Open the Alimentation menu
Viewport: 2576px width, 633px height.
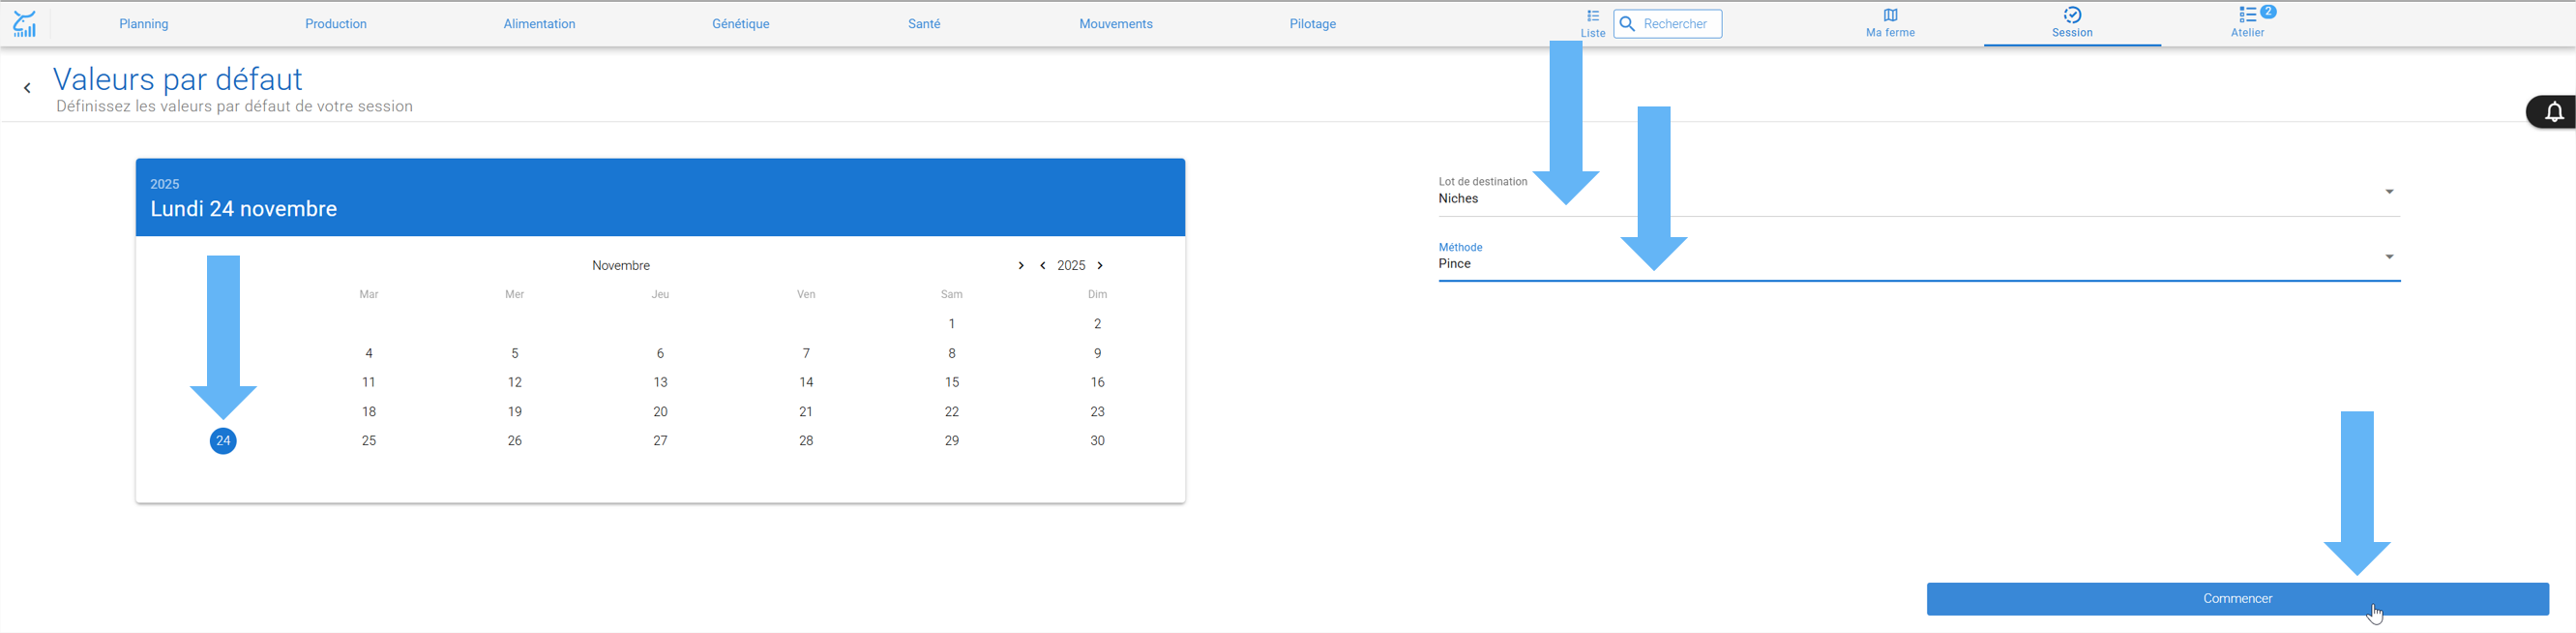(539, 24)
